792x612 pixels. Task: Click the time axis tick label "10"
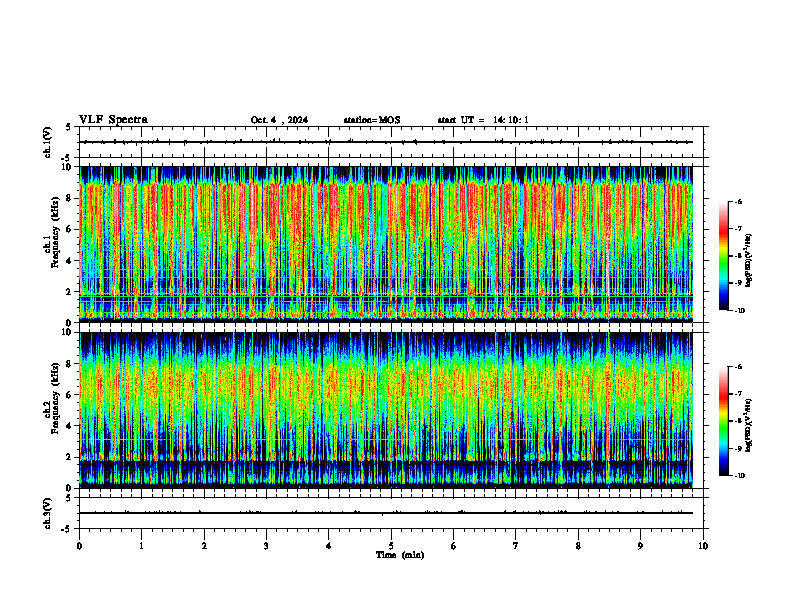tap(703, 546)
